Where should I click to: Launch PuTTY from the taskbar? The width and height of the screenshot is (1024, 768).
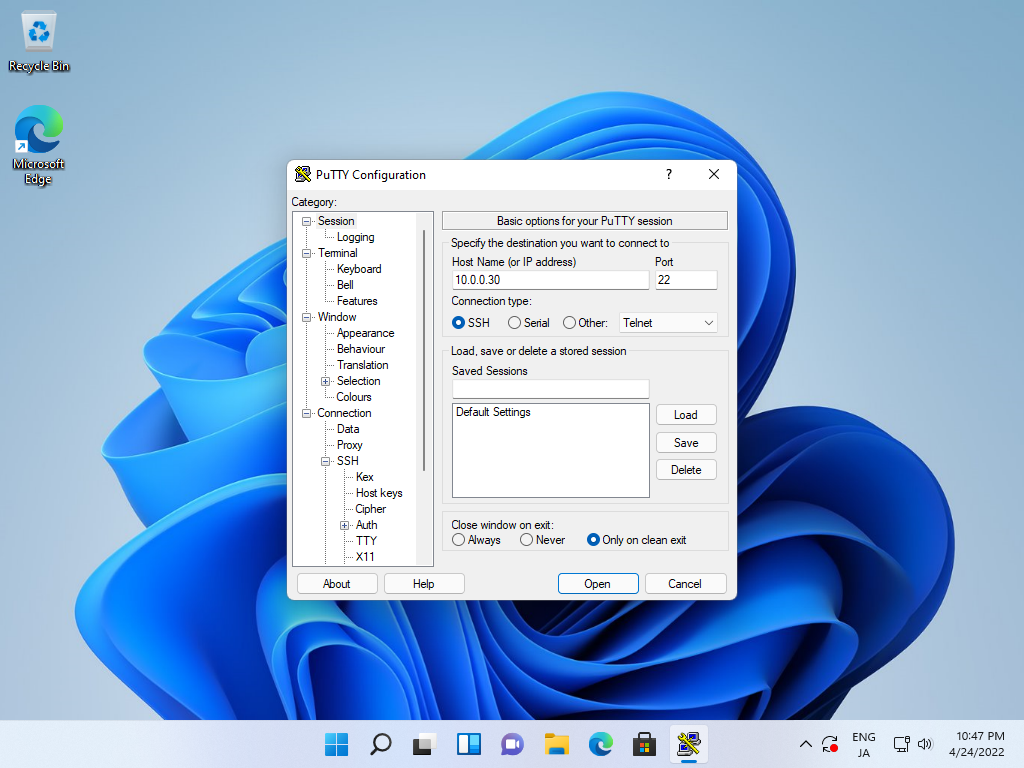pyautogui.click(x=688, y=744)
